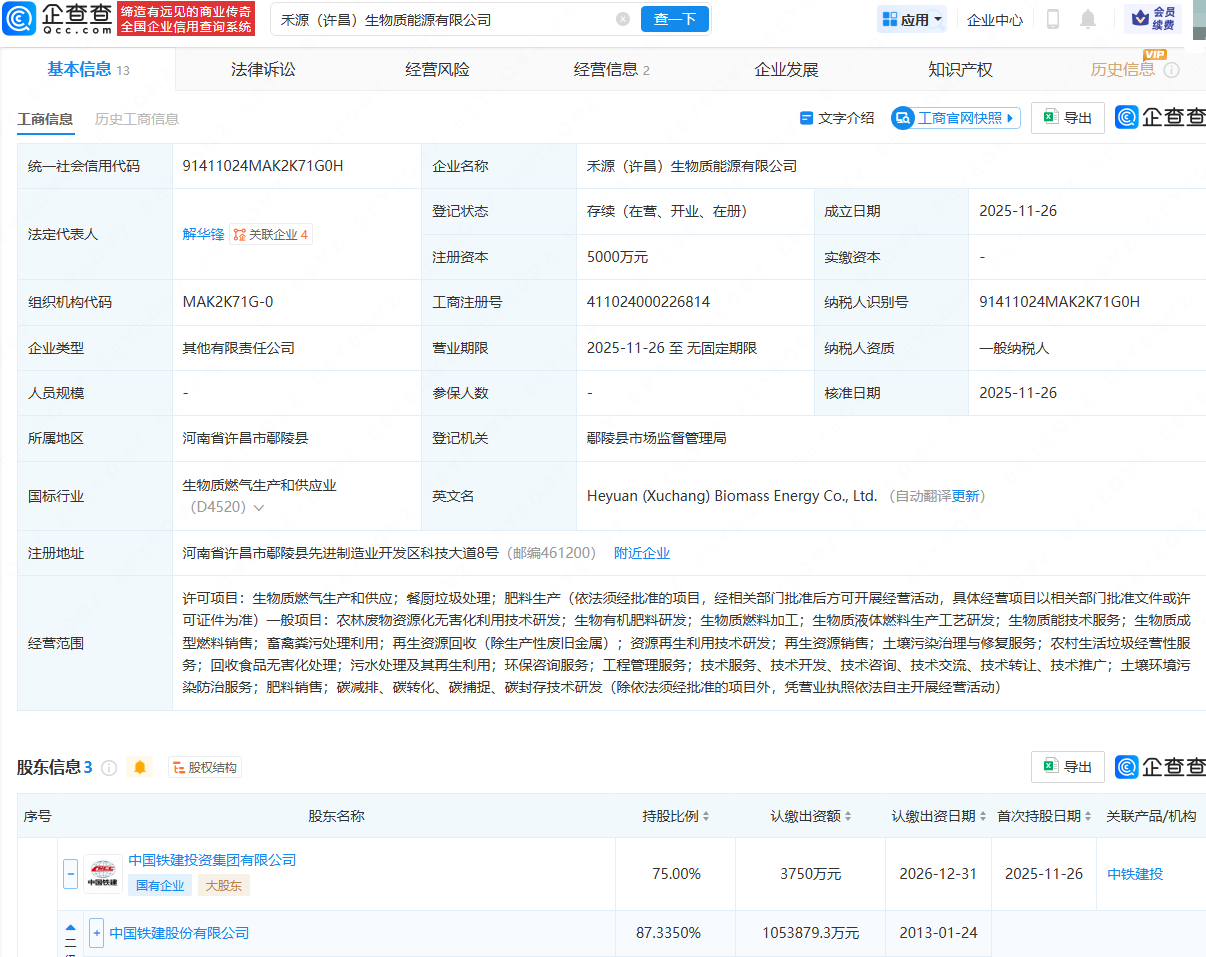Clear the search box with the X icon
The image size is (1206, 957).
pyautogui.click(x=623, y=19)
